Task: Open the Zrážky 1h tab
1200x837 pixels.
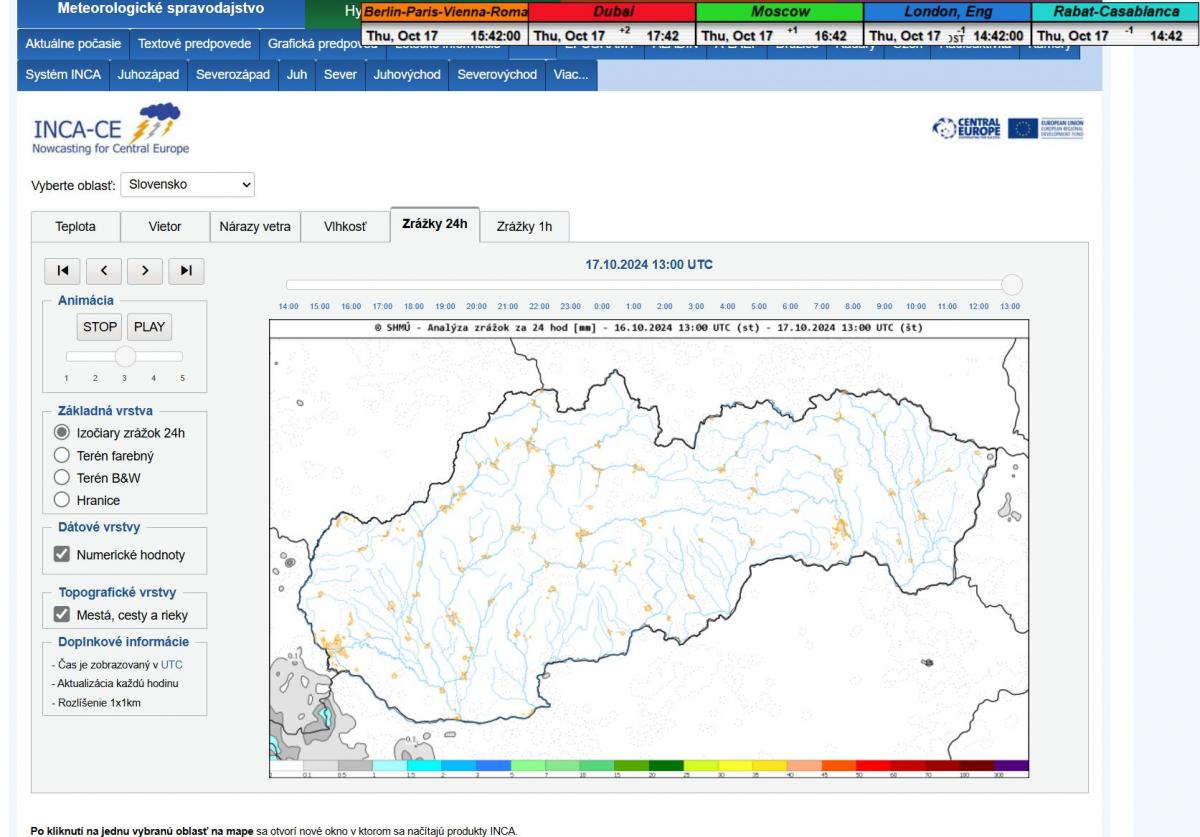Action: tap(524, 227)
